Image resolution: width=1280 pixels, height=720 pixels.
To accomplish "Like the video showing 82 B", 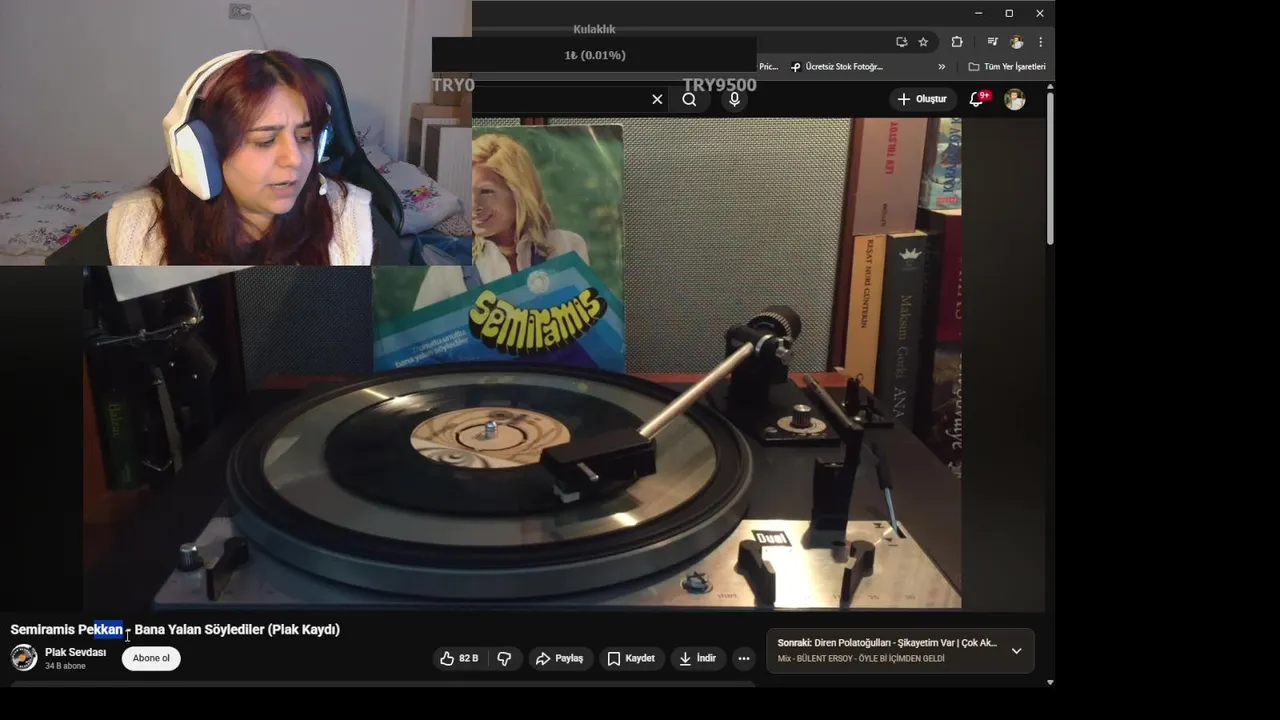I will click(459, 658).
